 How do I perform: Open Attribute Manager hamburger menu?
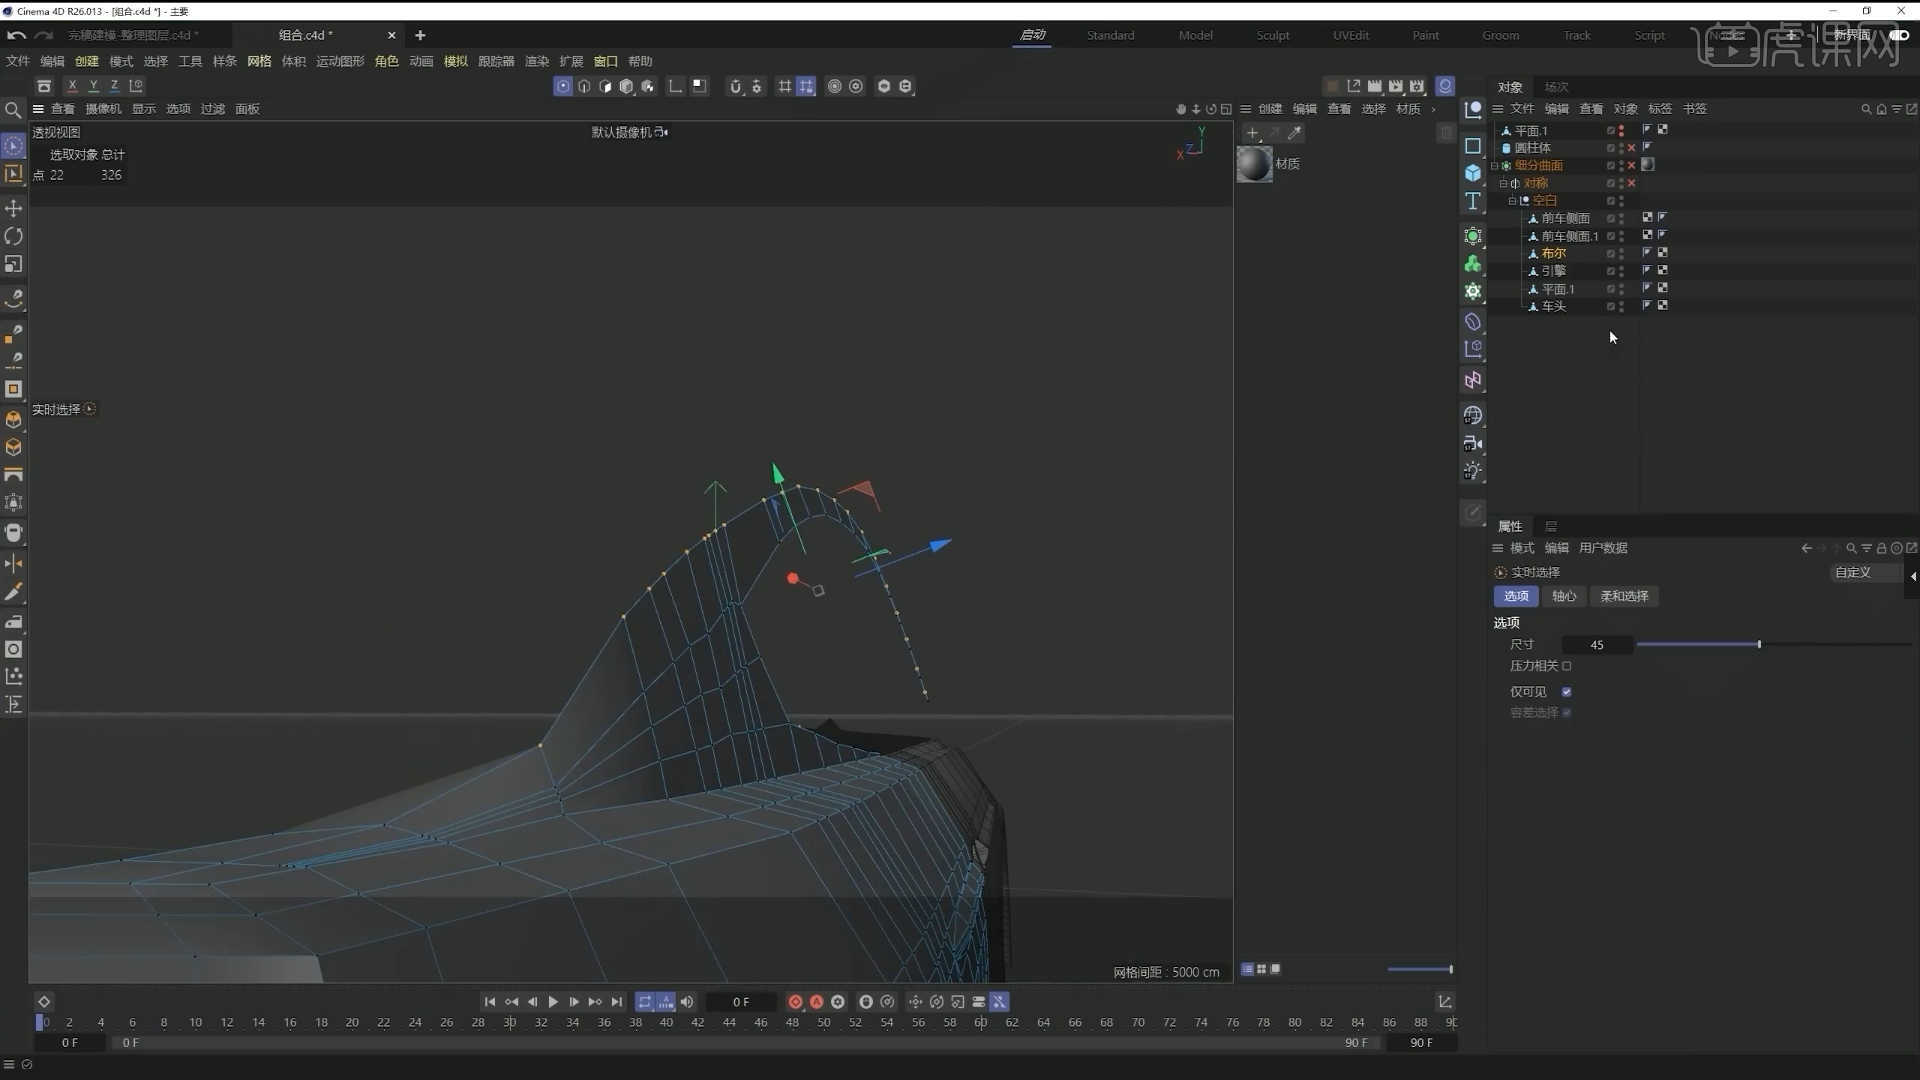tap(1498, 548)
